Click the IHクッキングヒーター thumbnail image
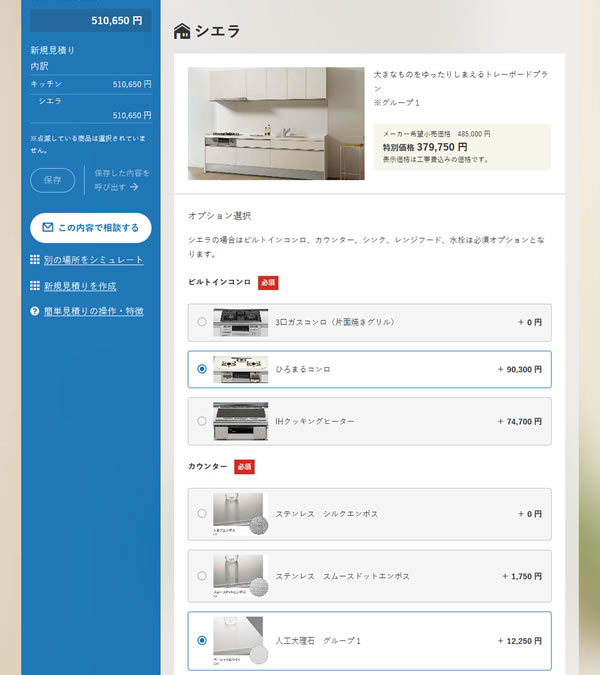Screen dimensions: 600x675 click(x=241, y=421)
